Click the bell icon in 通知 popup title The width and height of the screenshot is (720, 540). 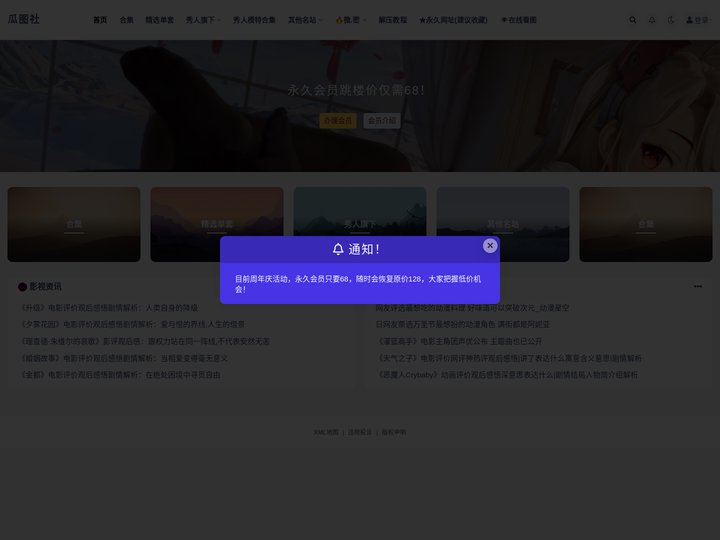pyautogui.click(x=338, y=249)
